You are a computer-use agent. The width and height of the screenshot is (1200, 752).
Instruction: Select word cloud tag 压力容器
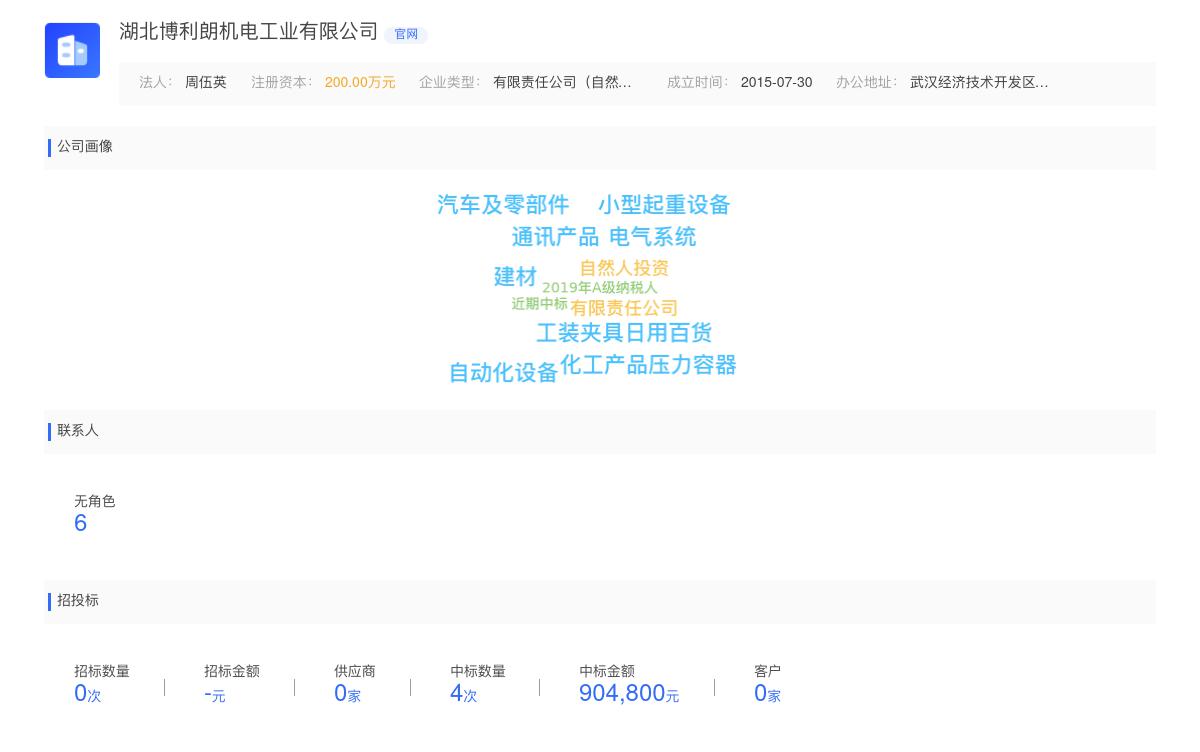(692, 365)
